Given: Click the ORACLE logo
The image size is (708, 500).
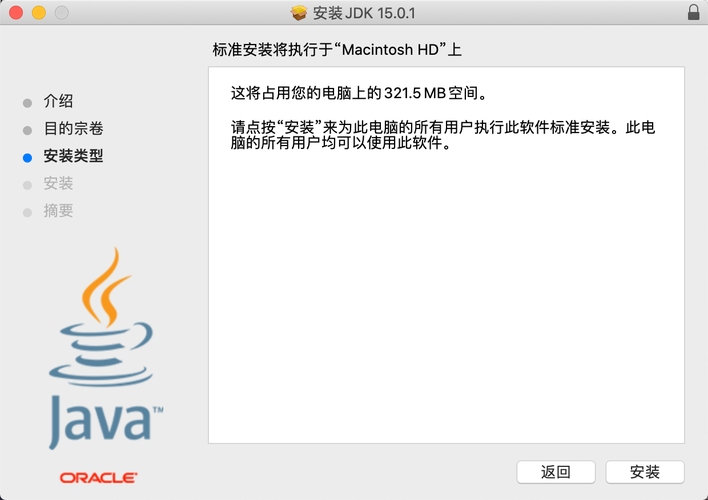Looking at the screenshot, I should (x=98, y=478).
